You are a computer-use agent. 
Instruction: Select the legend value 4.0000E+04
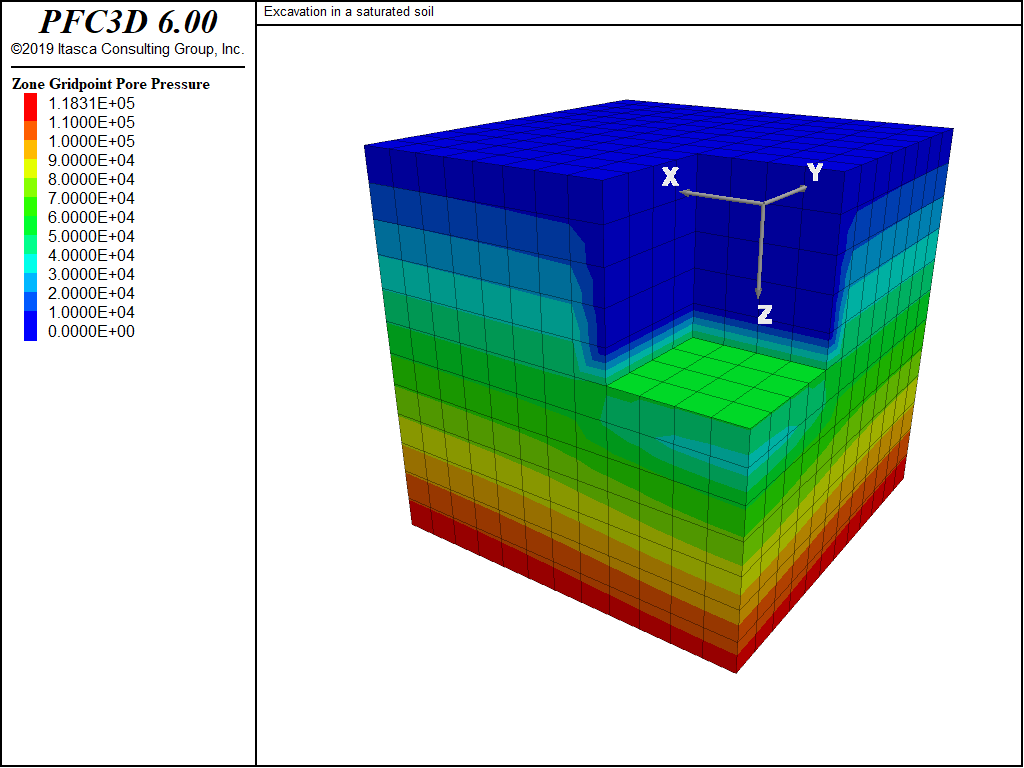click(x=91, y=255)
